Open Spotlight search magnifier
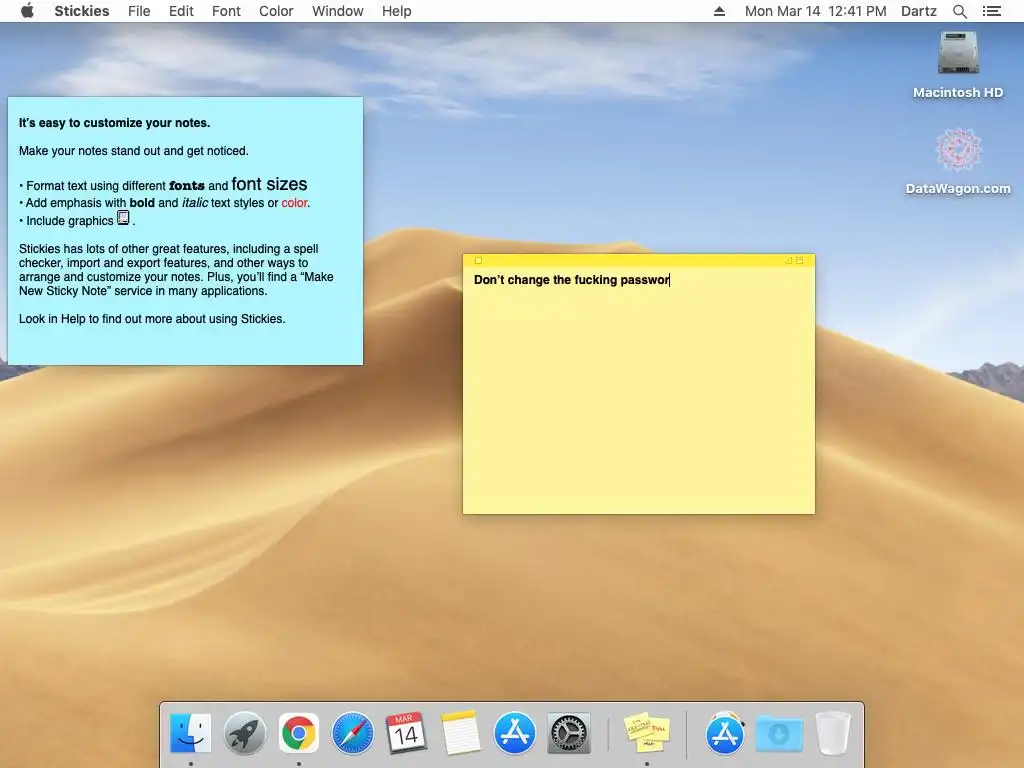This screenshot has height=768, width=1024. [x=959, y=11]
